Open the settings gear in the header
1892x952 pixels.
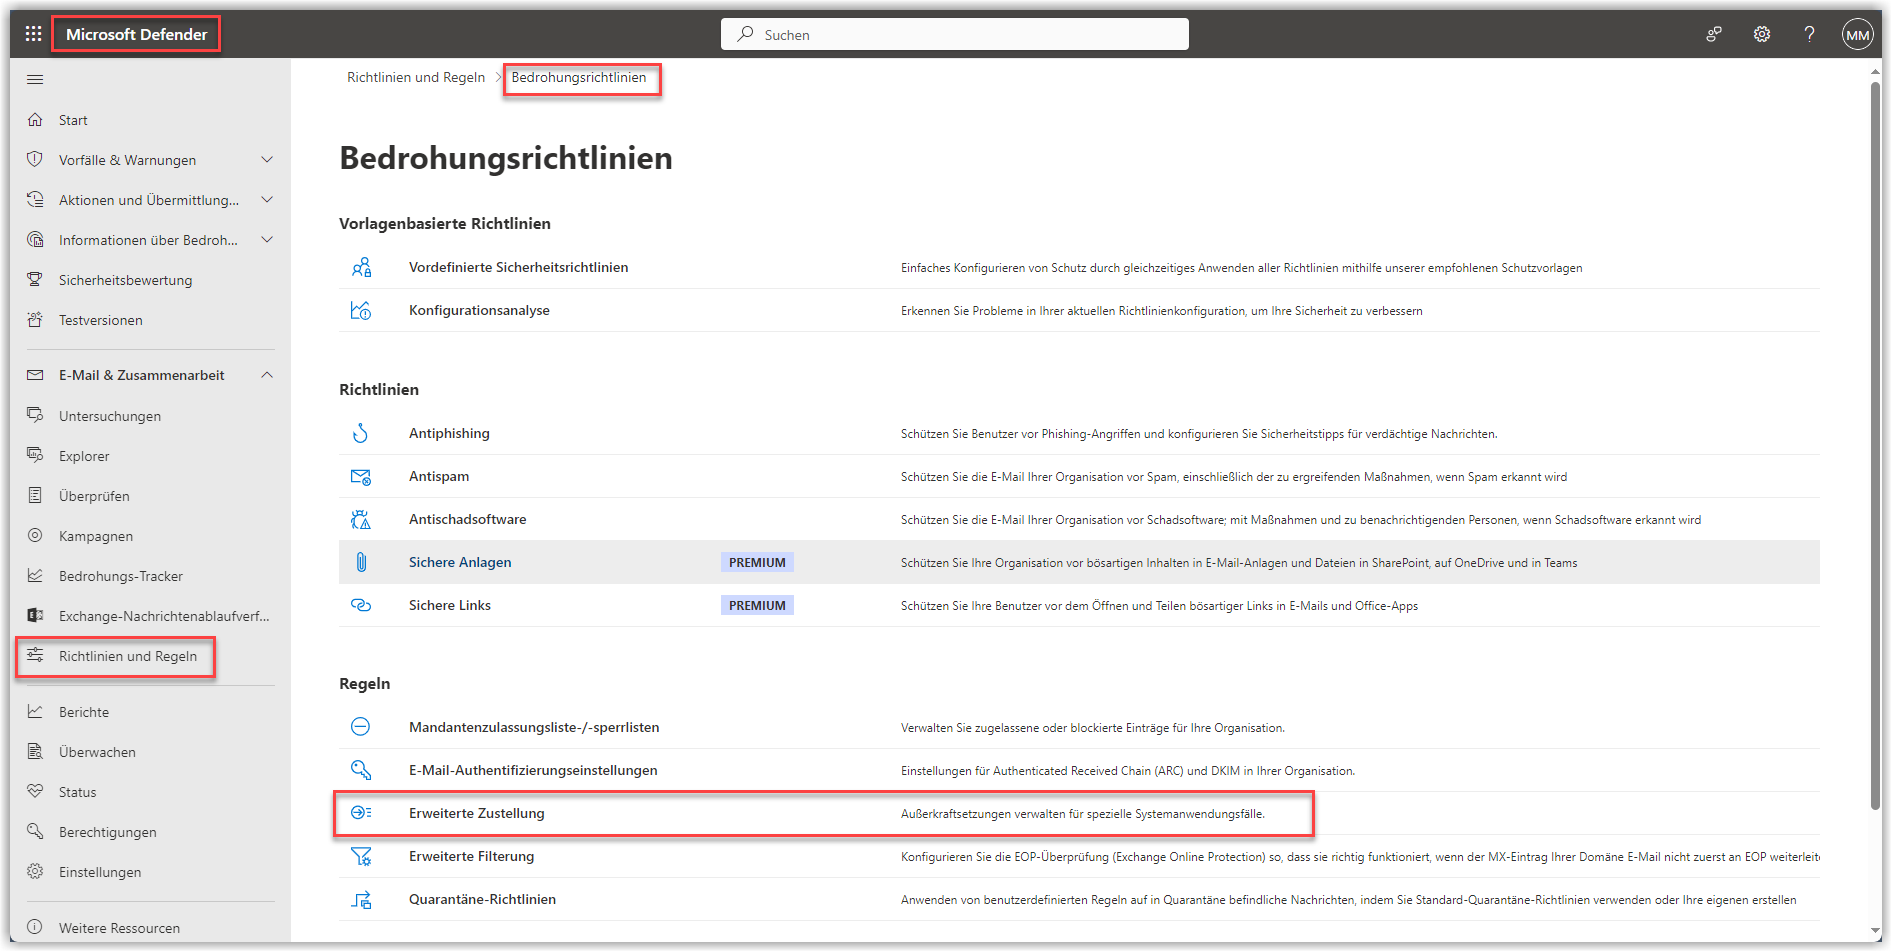(x=1762, y=34)
